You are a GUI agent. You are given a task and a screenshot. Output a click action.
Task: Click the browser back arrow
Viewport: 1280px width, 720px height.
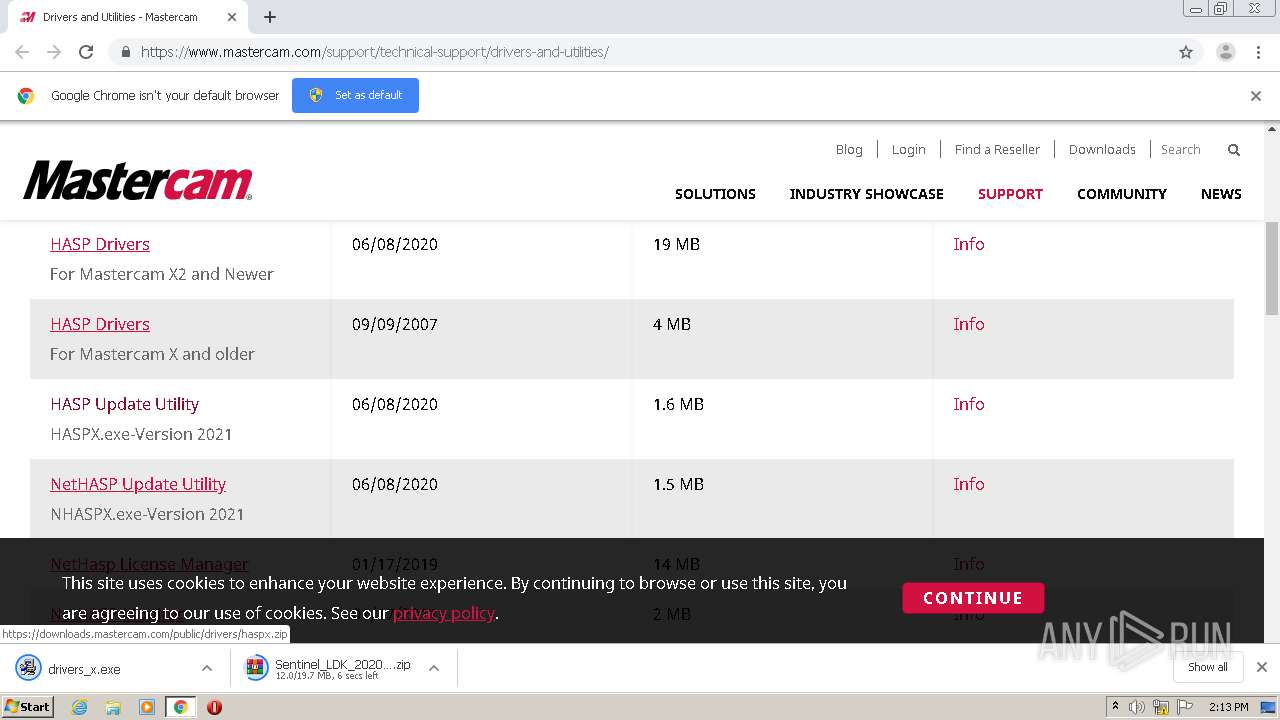(x=22, y=52)
